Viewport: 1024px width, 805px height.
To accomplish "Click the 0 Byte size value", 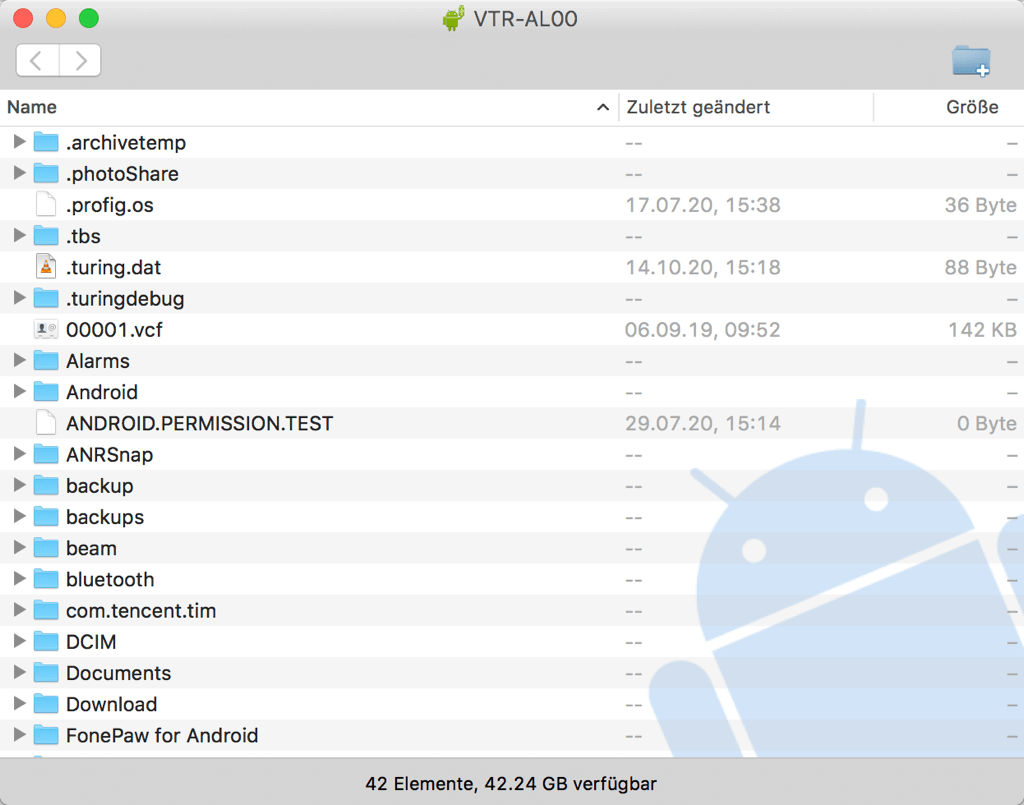I will pyautogui.click(x=987, y=423).
